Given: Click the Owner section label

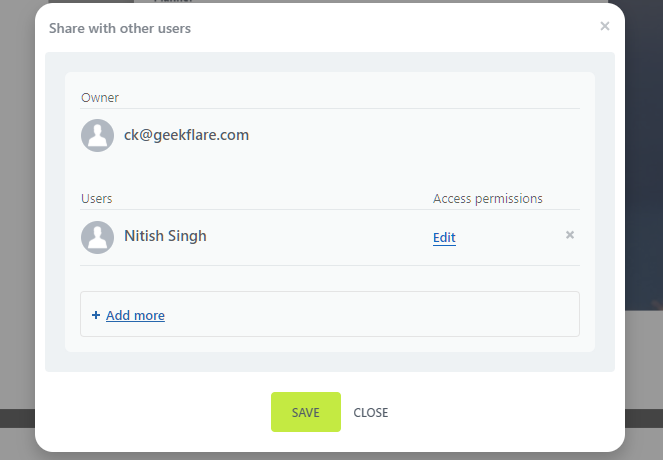Looking at the screenshot, I should coord(100,98).
